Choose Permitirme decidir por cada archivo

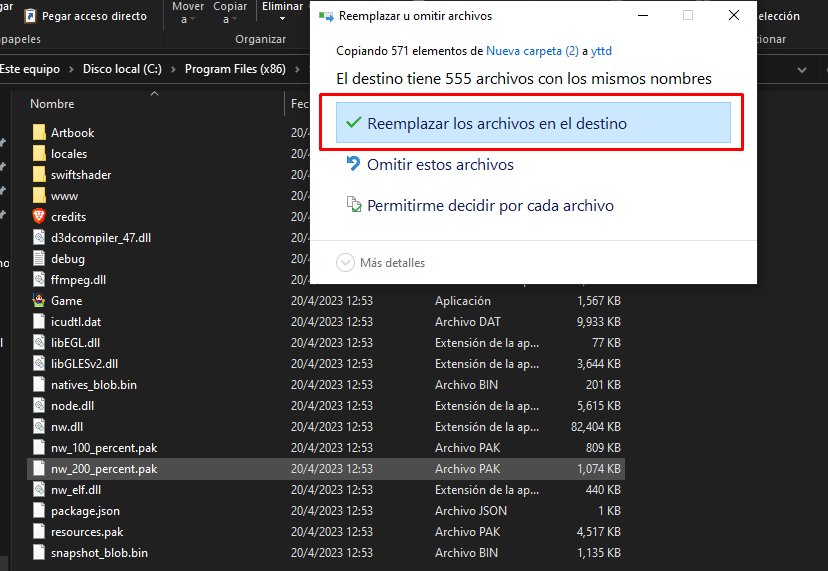point(490,206)
